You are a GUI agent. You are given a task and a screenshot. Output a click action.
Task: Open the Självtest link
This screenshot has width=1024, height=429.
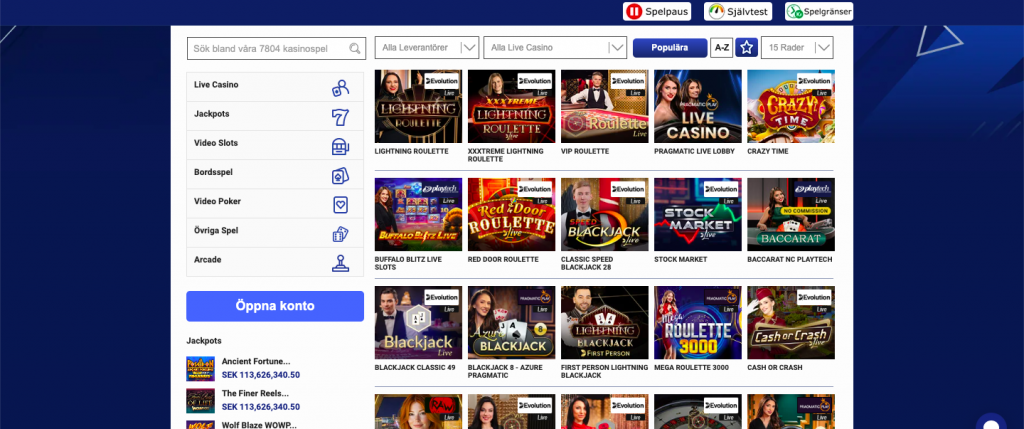pos(738,12)
